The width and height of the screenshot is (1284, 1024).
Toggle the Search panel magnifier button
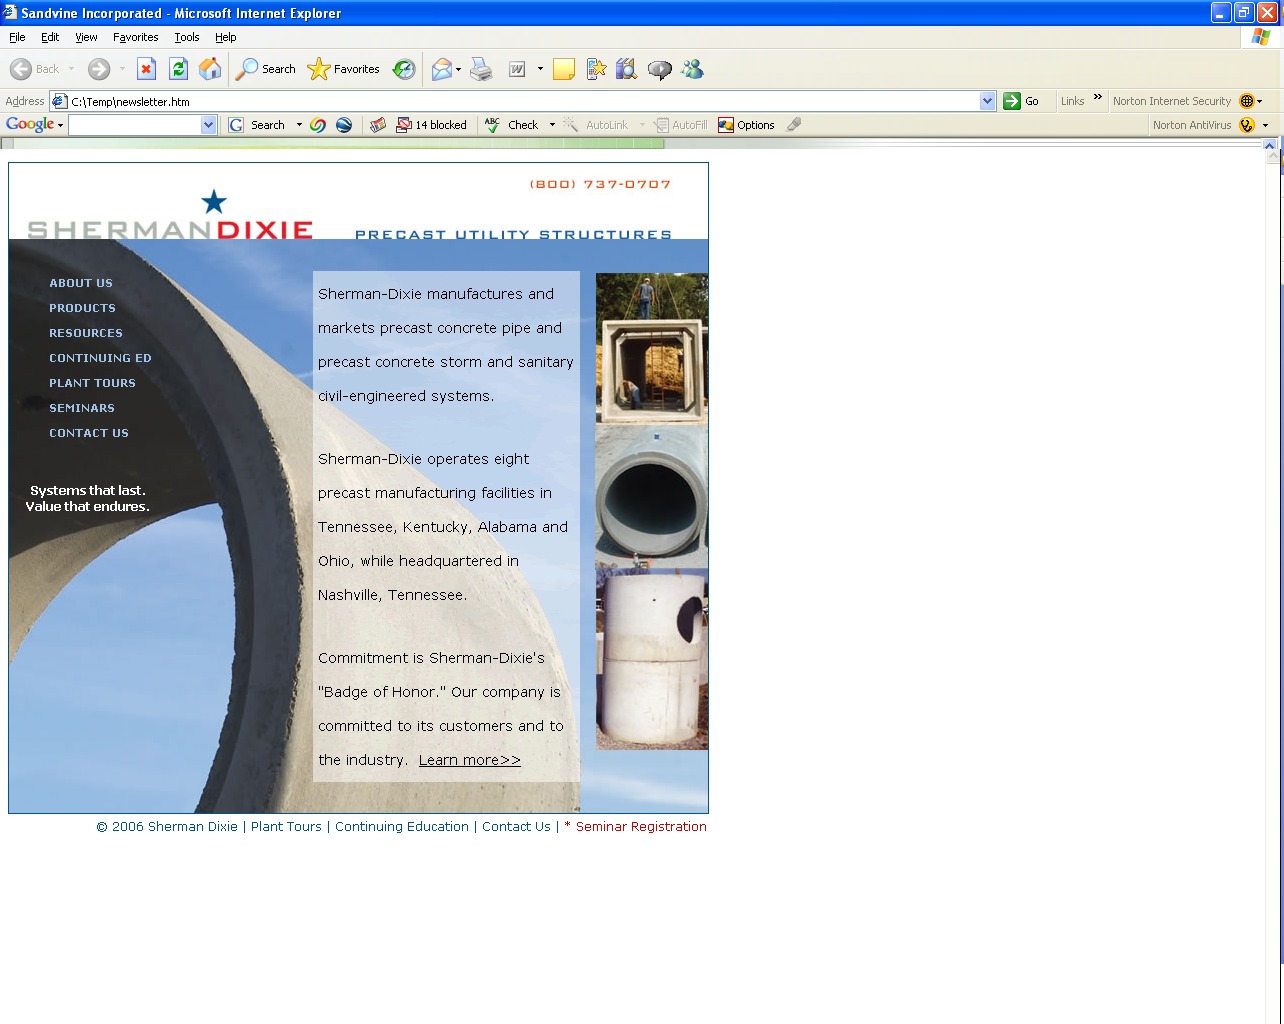tap(265, 69)
